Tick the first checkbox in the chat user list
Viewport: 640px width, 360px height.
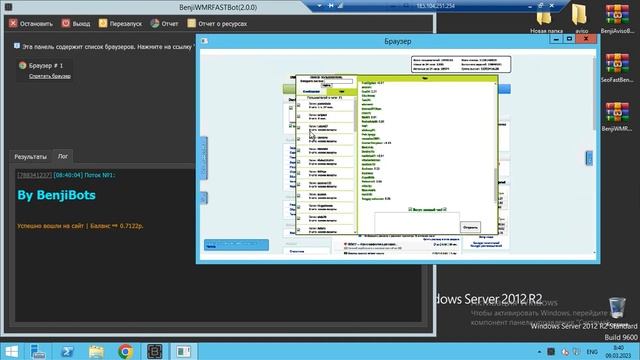(x=299, y=105)
